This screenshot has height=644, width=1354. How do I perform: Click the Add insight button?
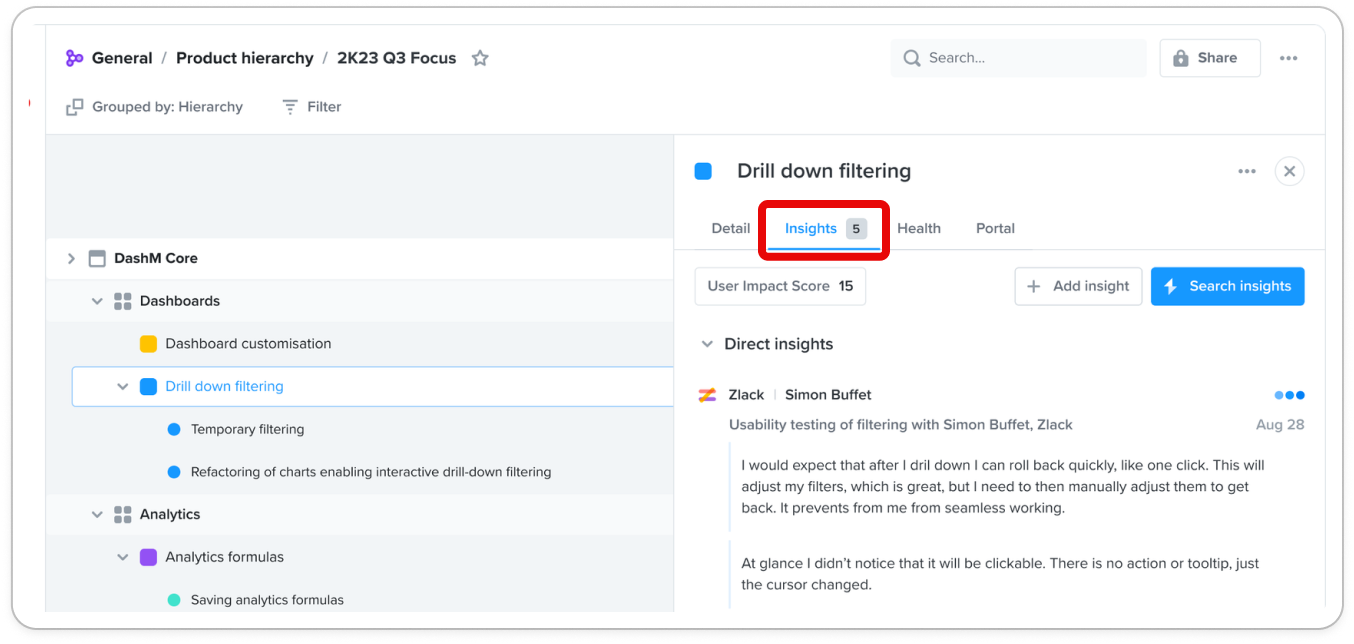pyautogui.click(x=1078, y=286)
